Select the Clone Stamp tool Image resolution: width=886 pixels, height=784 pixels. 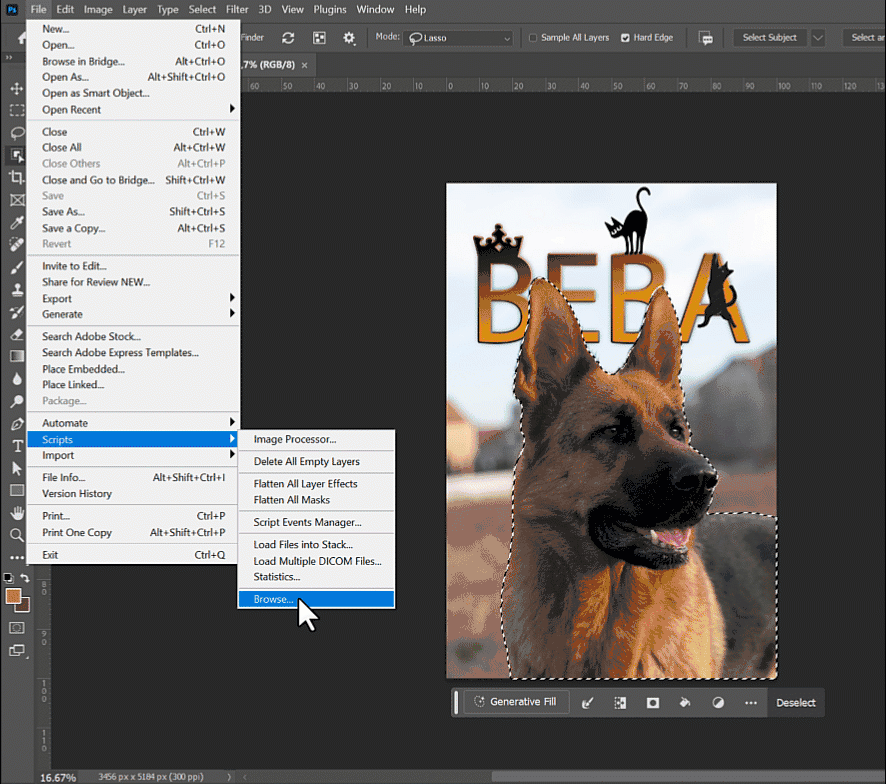15,289
